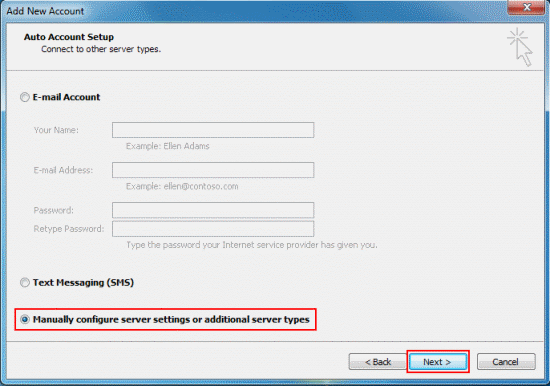Click the Auto Account Setup heading
This screenshot has width=550, height=386.
coord(69,37)
